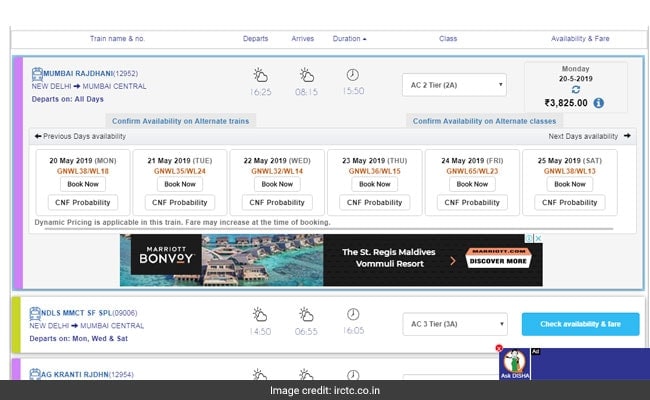Click departure weather icon for NDLS MMCT SF SPL
This screenshot has width=650, height=400.
tap(260, 314)
